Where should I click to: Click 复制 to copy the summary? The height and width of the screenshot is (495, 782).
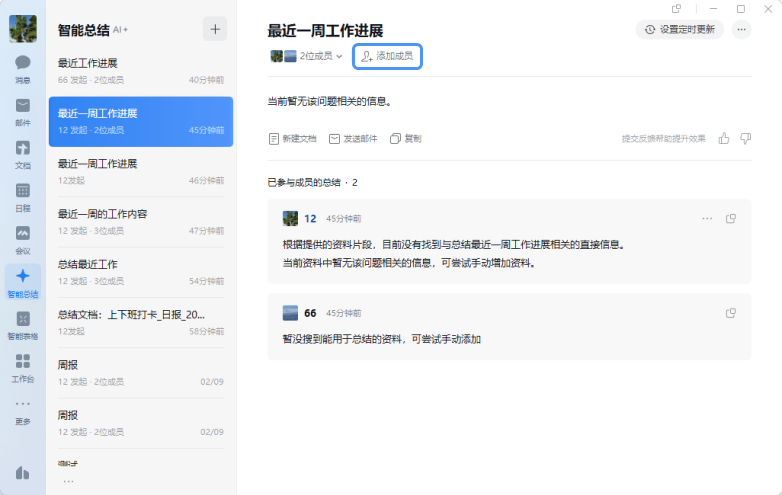click(406, 139)
